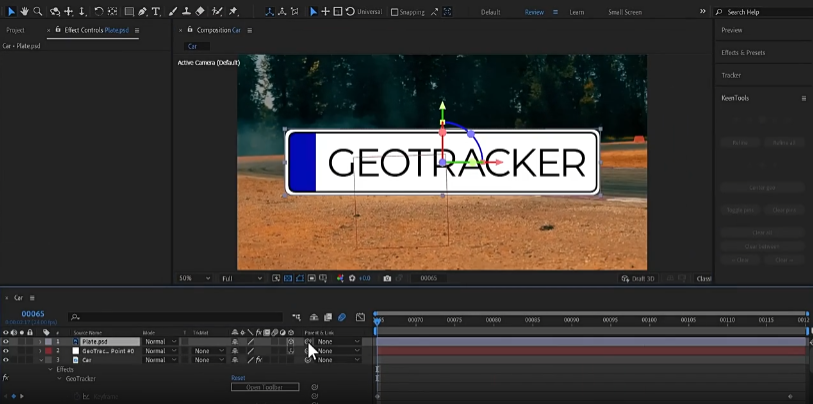Viewport: 813px width, 404px height.
Task: Hide the GeoTracker Point #0 layer eye
Action: [x=6, y=351]
